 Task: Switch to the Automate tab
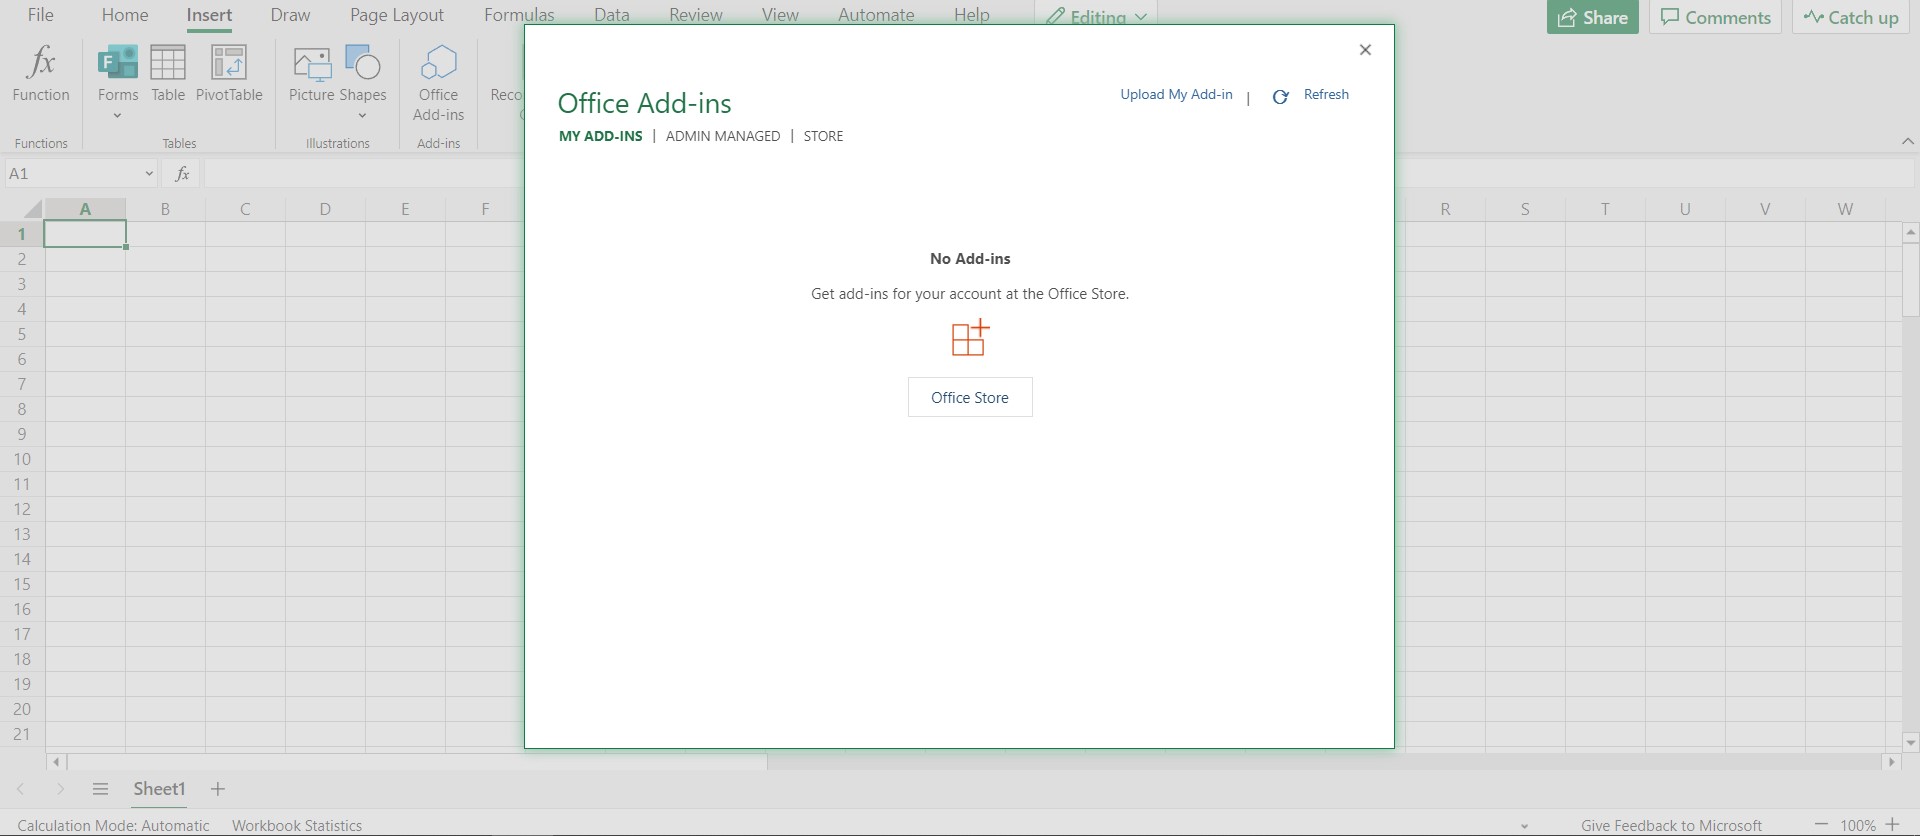pos(876,15)
